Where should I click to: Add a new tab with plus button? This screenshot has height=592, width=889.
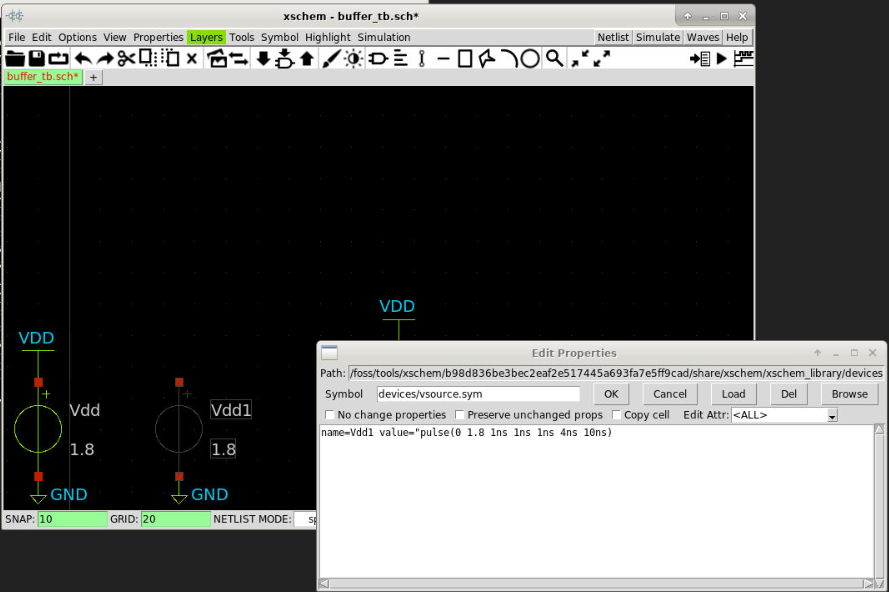click(94, 77)
